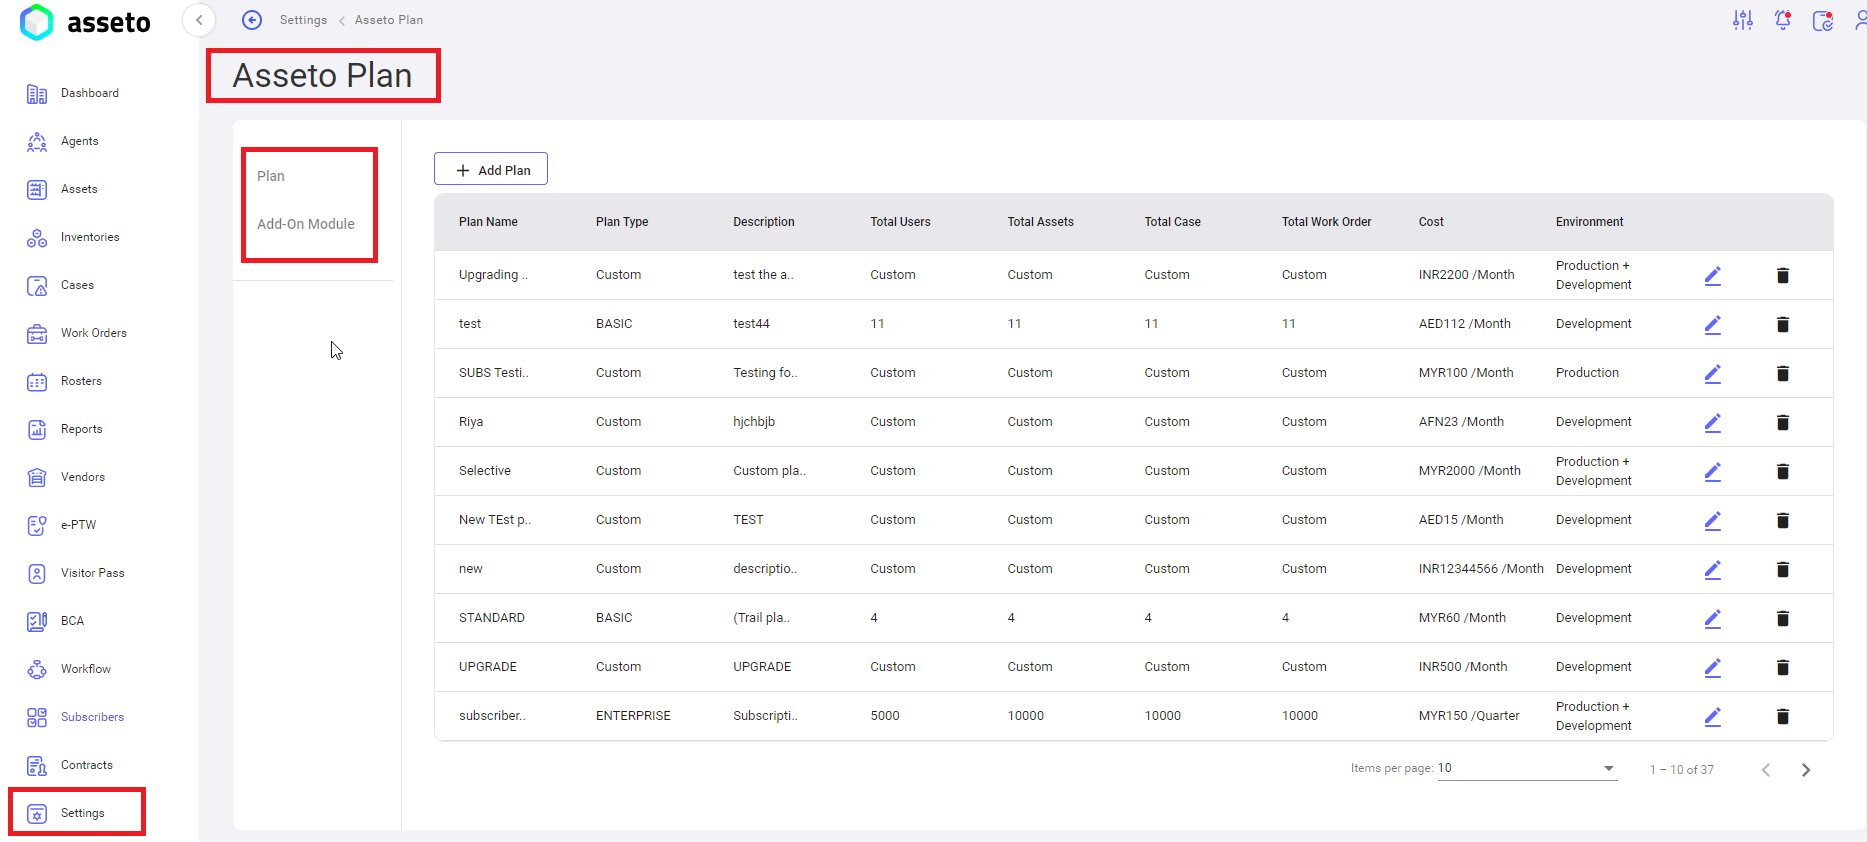Click the MYR150 /Quarter cost cell
The width and height of the screenshot is (1867, 842).
(x=1469, y=716)
